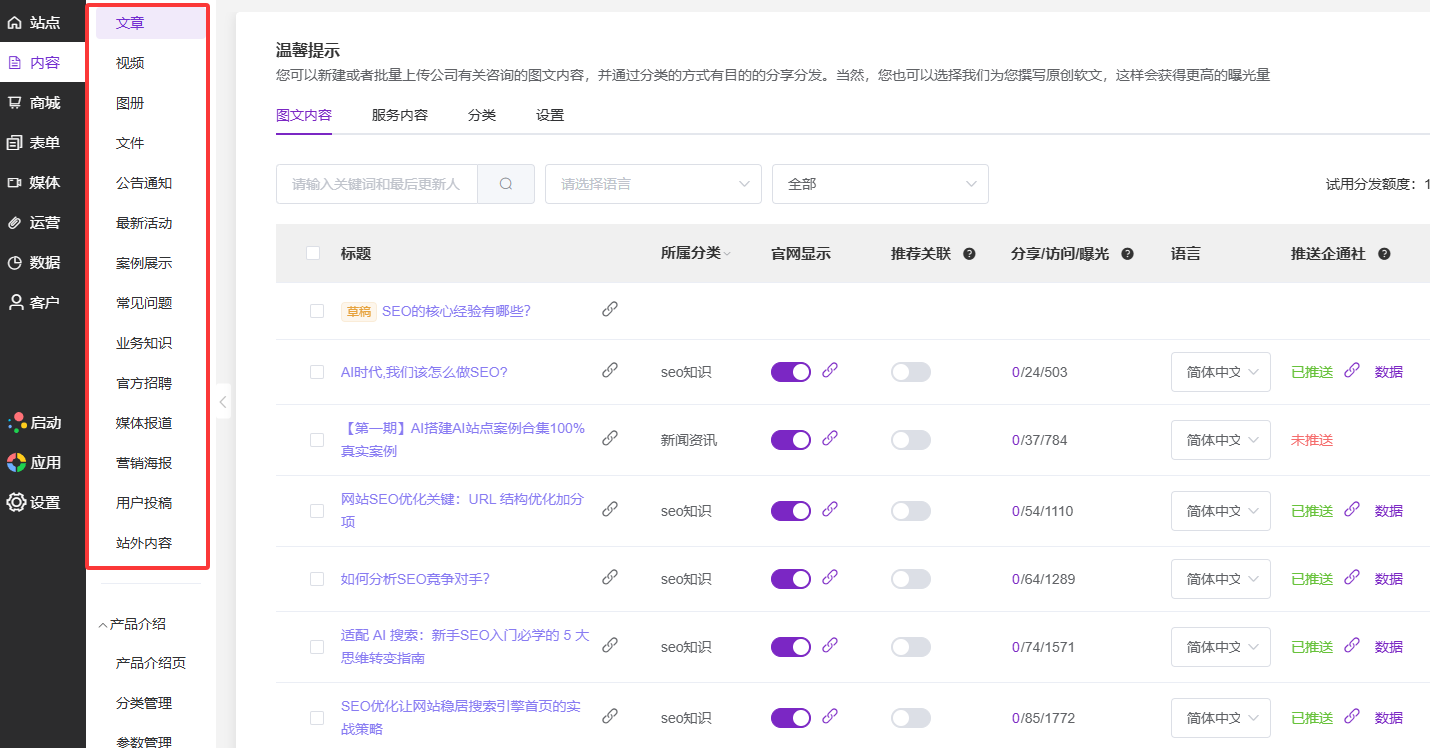The width and height of the screenshot is (1430, 748).
Task: Switch to the 服务内容 tab
Action: point(400,115)
